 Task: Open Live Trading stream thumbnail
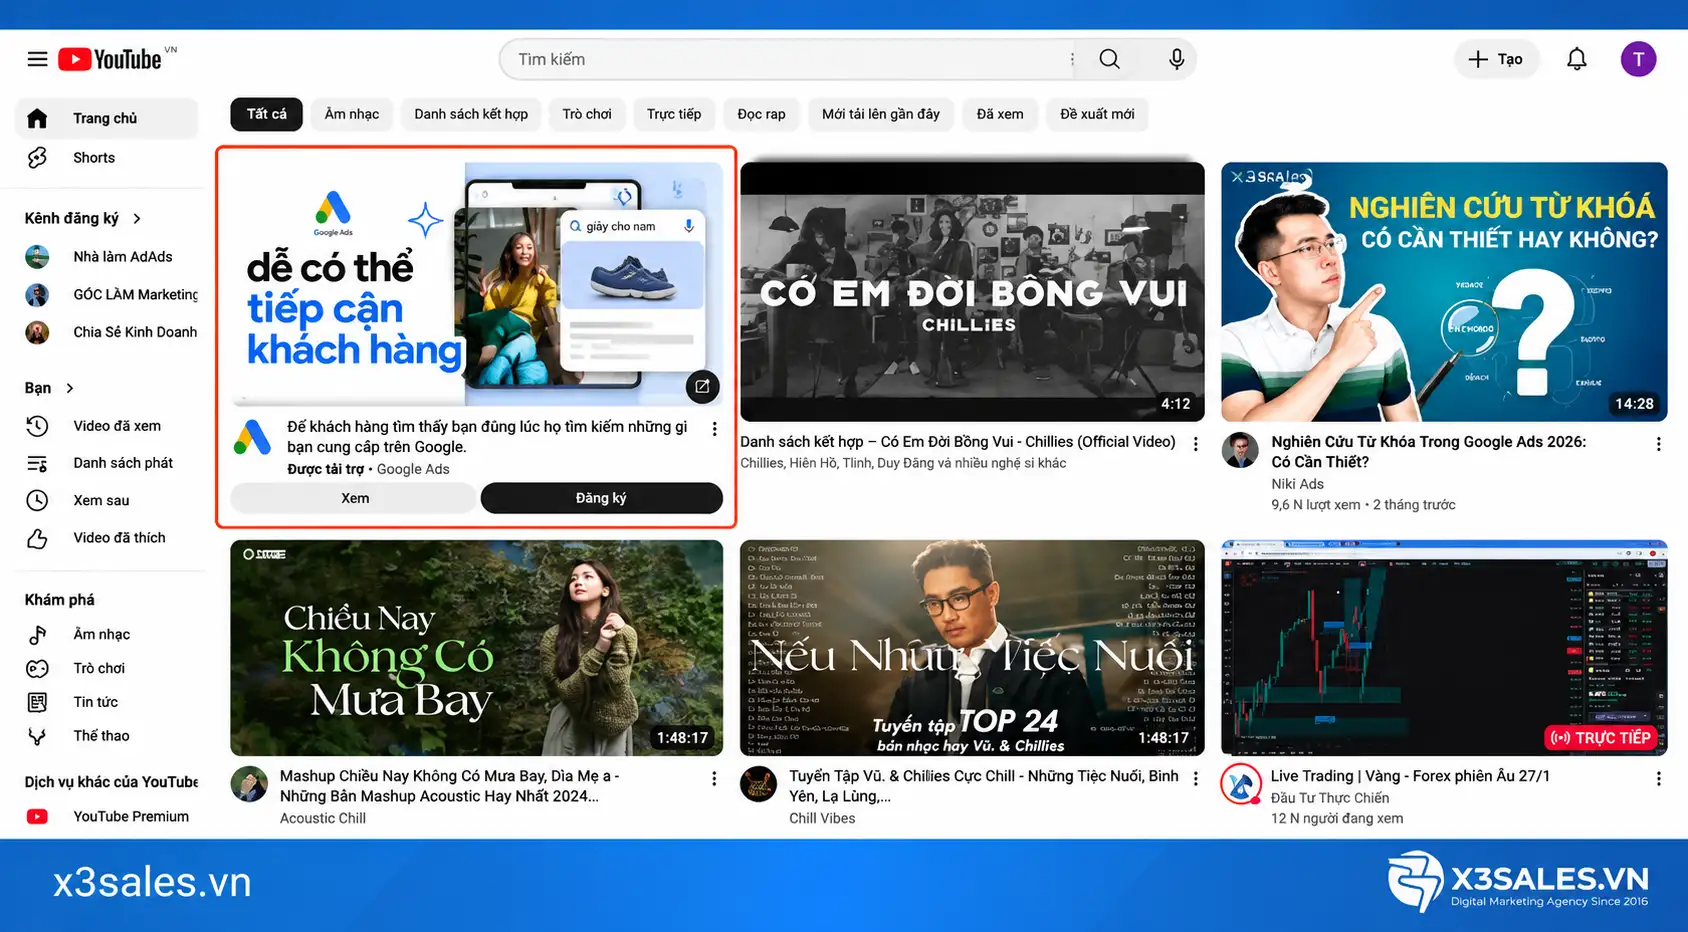pos(1444,648)
